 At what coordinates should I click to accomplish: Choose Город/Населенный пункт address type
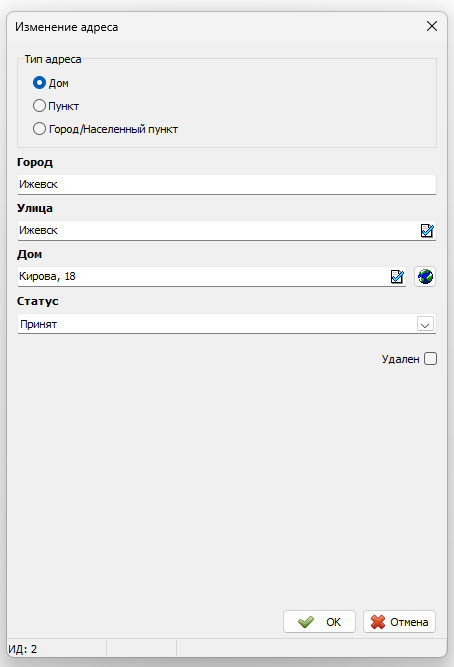pos(105,128)
